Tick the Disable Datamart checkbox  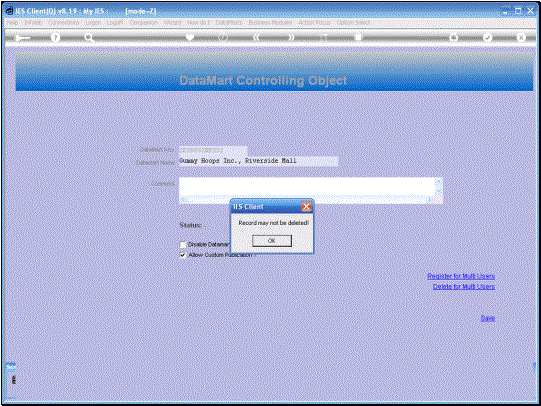tap(183, 245)
